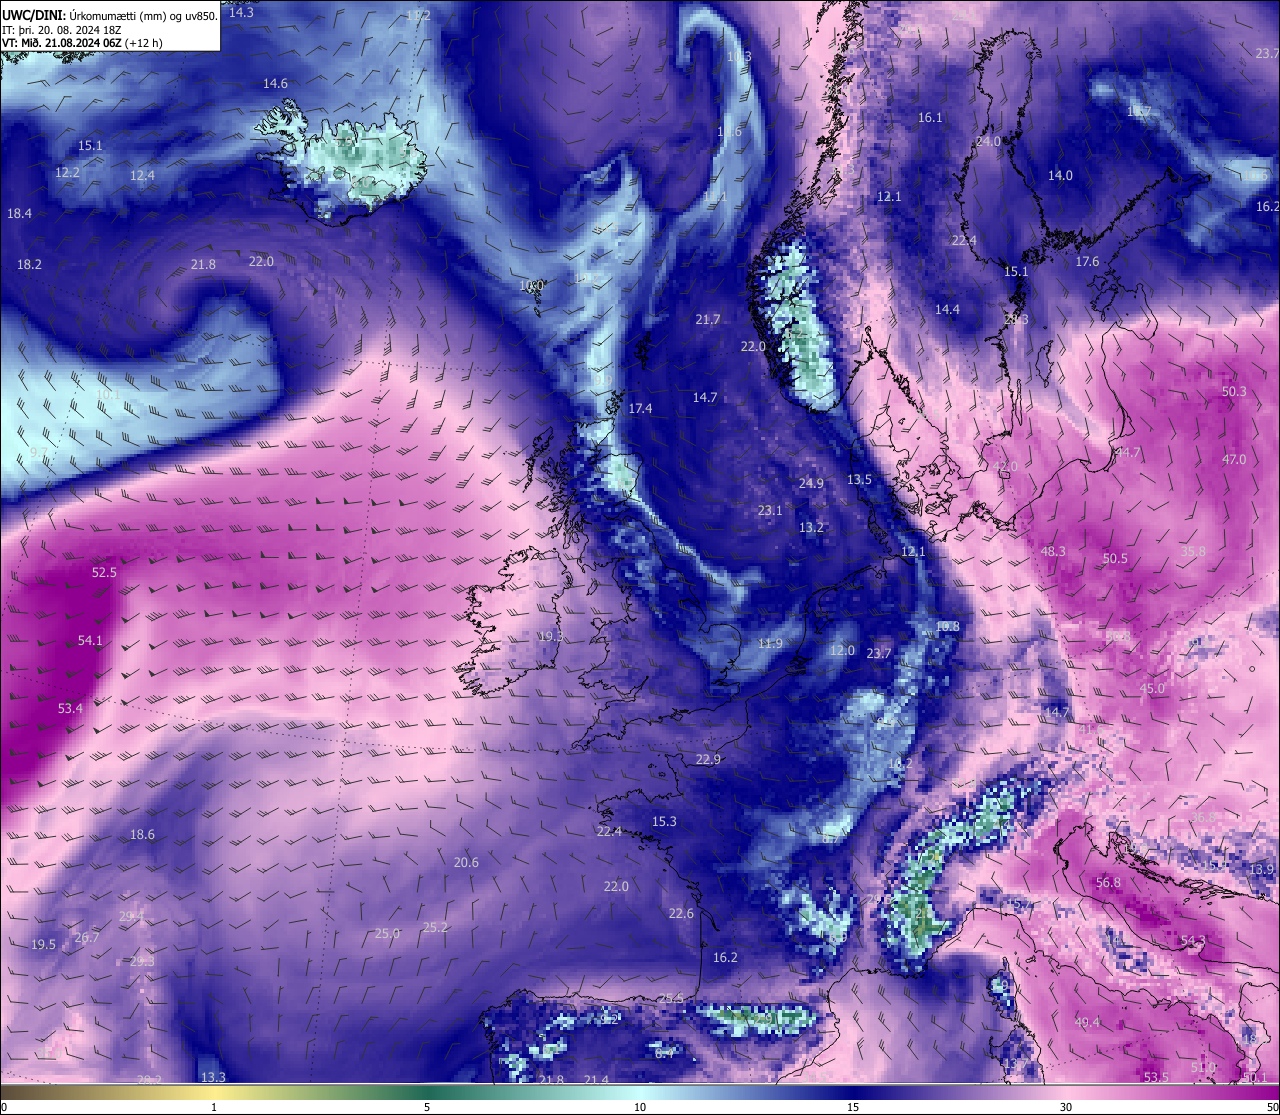This screenshot has height=1115, width=1280.
Task: Select the 54.1 value over the Atlantic
Action: tap(90, 640)
